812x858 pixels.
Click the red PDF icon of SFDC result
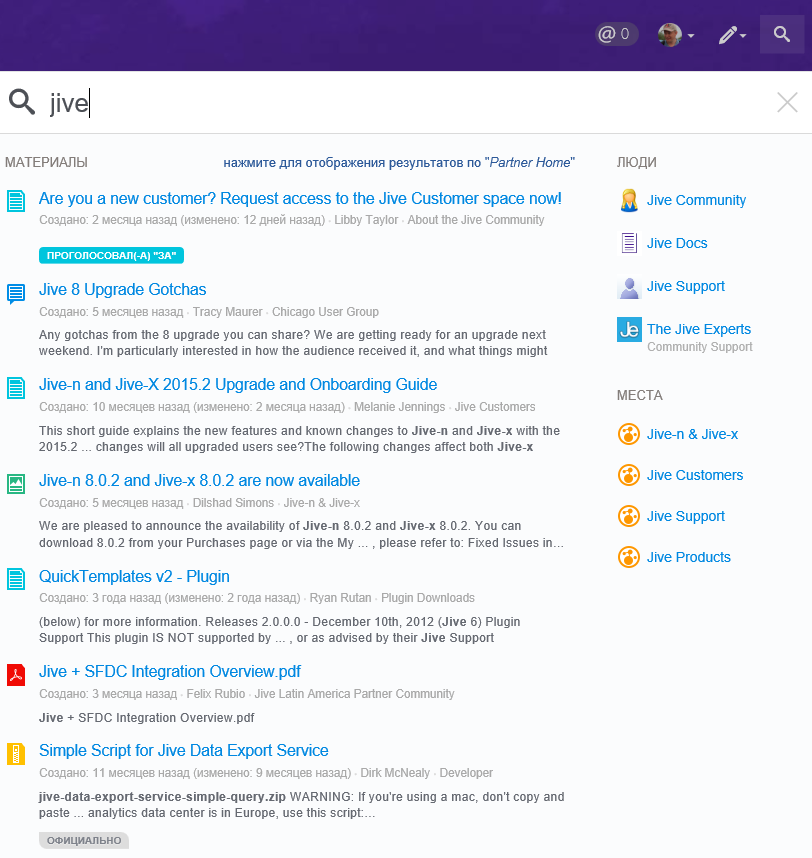point(16,675)
